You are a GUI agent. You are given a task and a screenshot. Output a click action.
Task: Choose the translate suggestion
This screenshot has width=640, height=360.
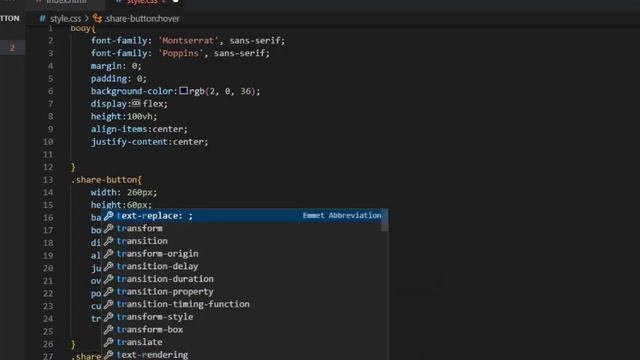point(244,342)
